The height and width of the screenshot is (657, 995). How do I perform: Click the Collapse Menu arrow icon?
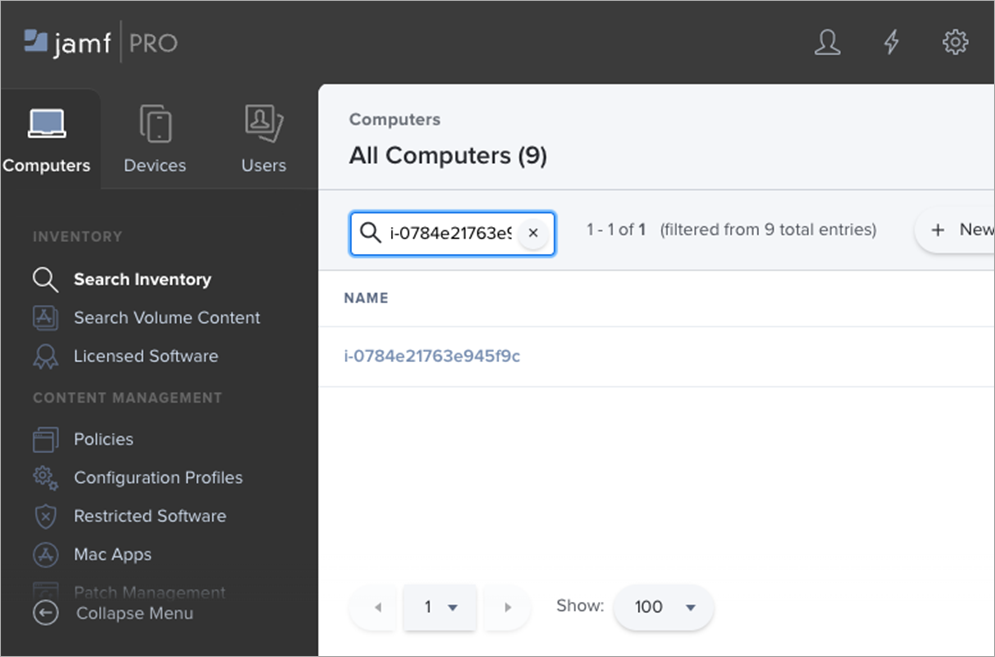[x=46, y=613]
